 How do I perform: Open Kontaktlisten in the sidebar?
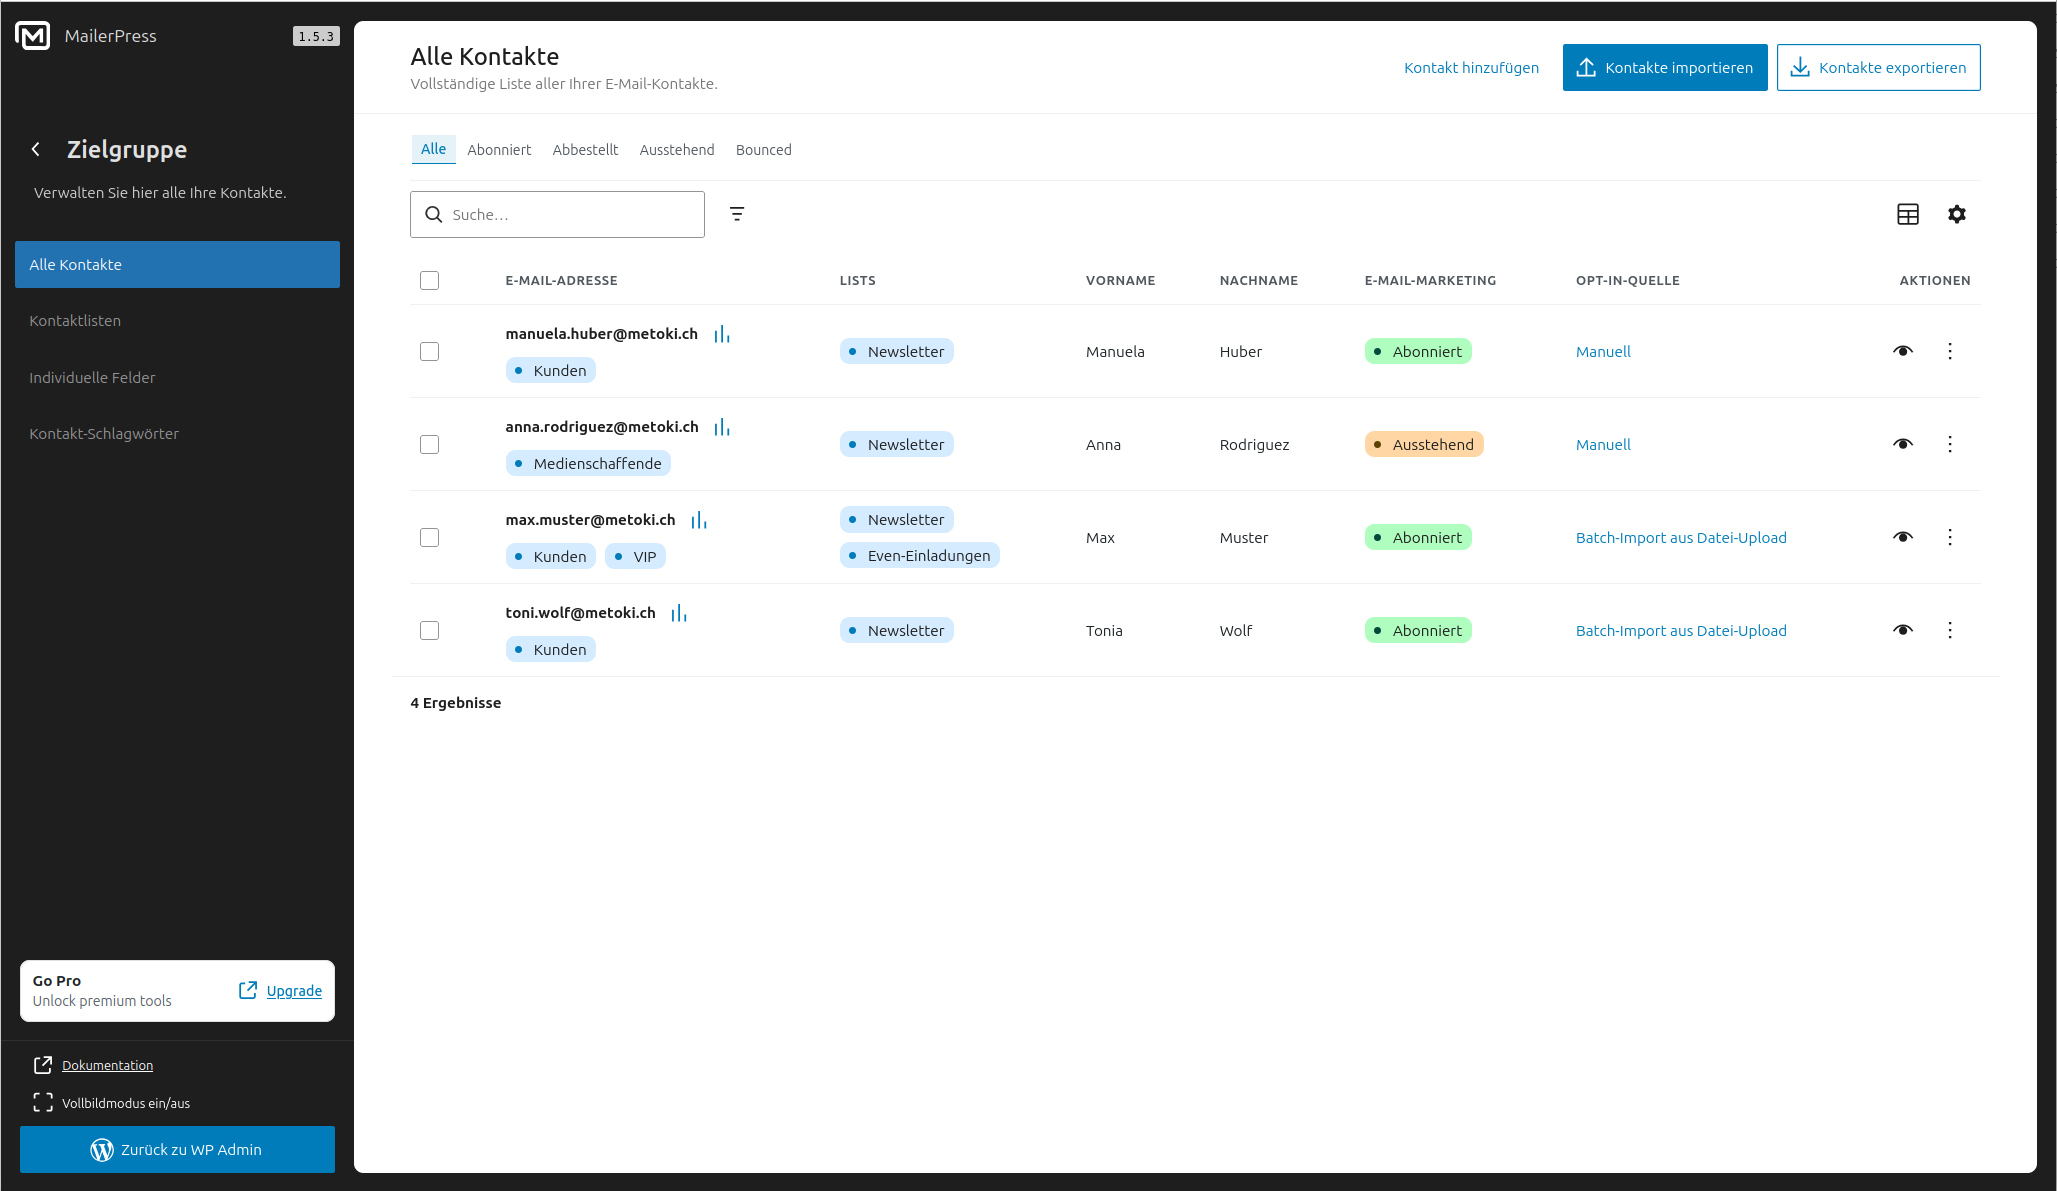click(x=75, y=321)
